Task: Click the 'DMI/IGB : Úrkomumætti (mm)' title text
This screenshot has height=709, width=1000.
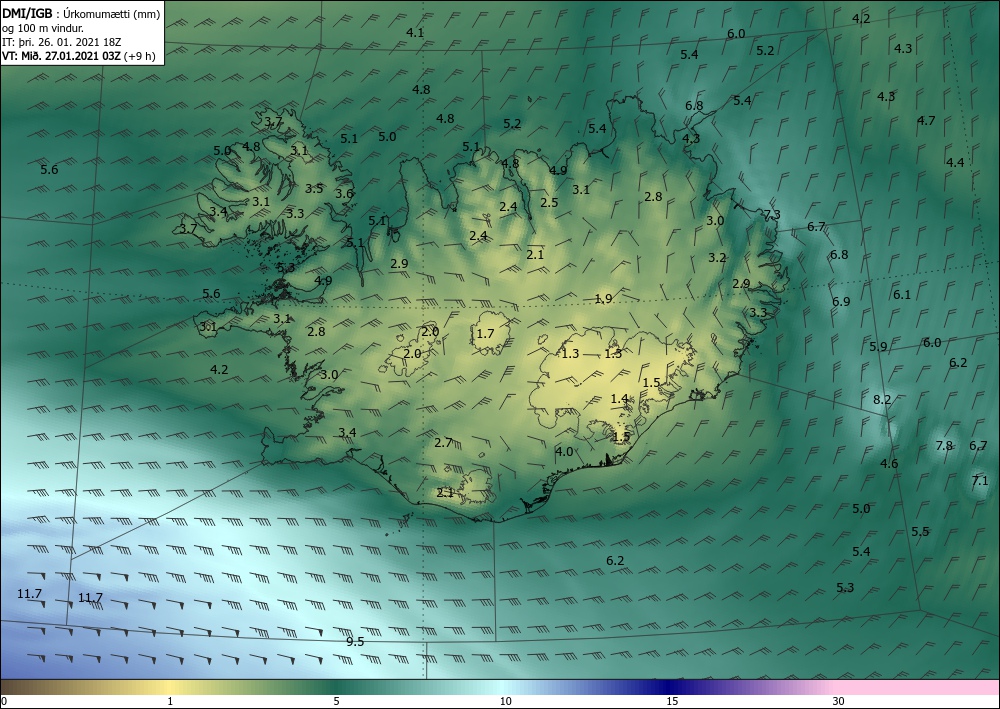Action: 81,13
